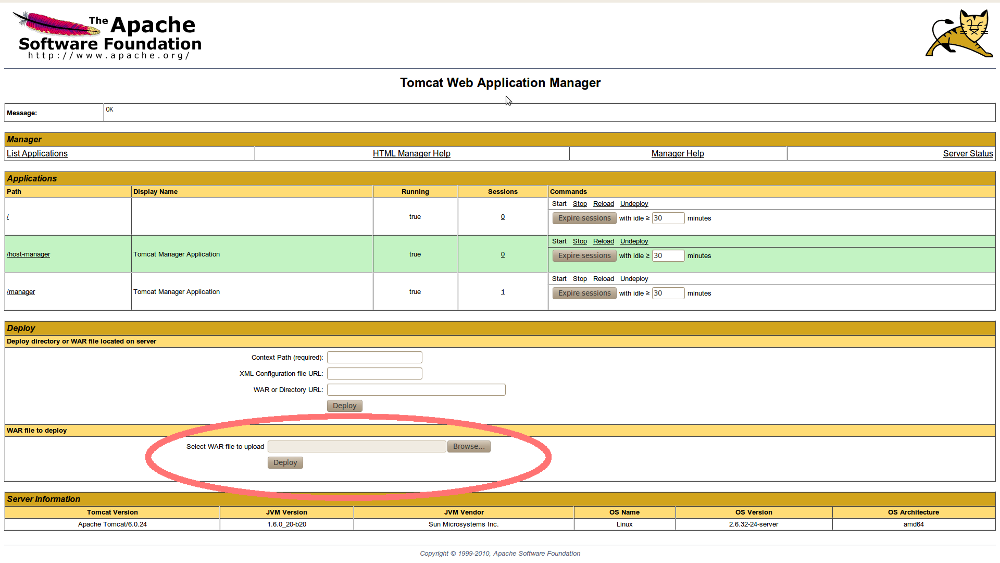Open sessions count 1 for /manager row
This screenshot has width=1000, height=563.
(503, 292)
